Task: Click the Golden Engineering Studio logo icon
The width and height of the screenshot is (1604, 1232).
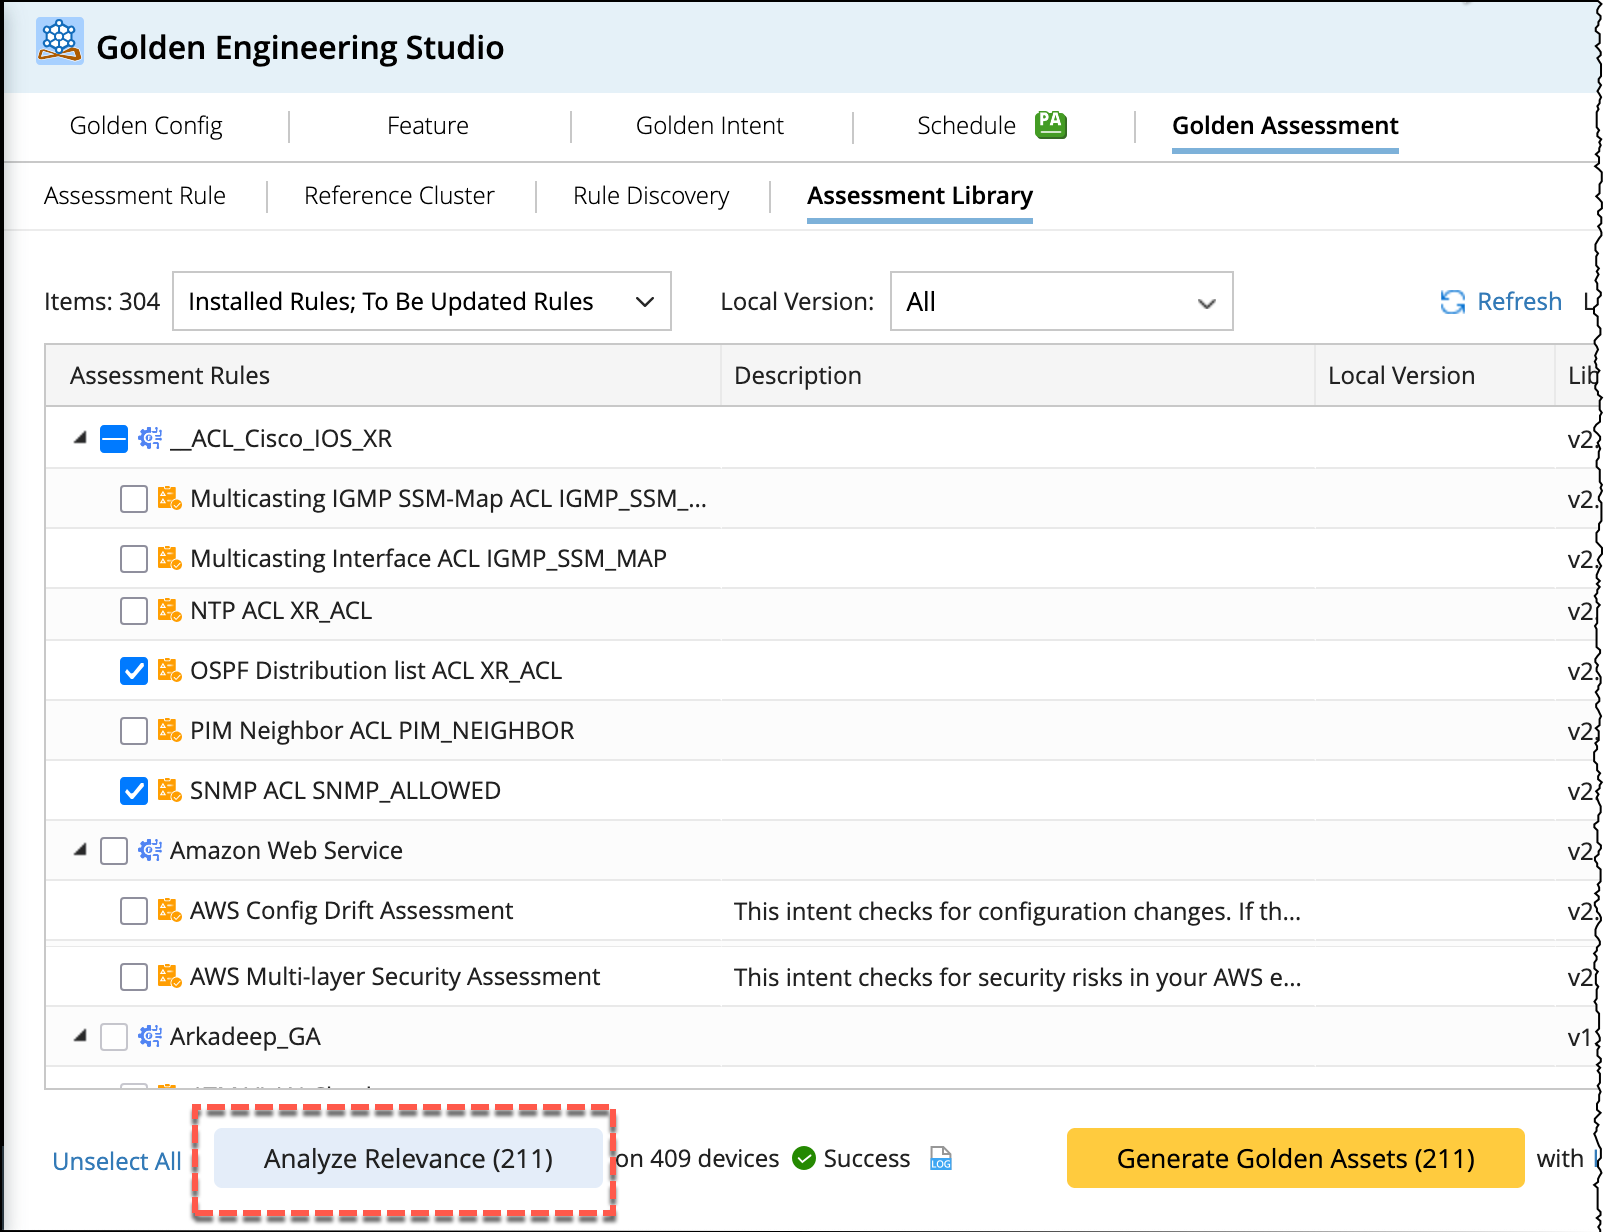Action: 59,42
